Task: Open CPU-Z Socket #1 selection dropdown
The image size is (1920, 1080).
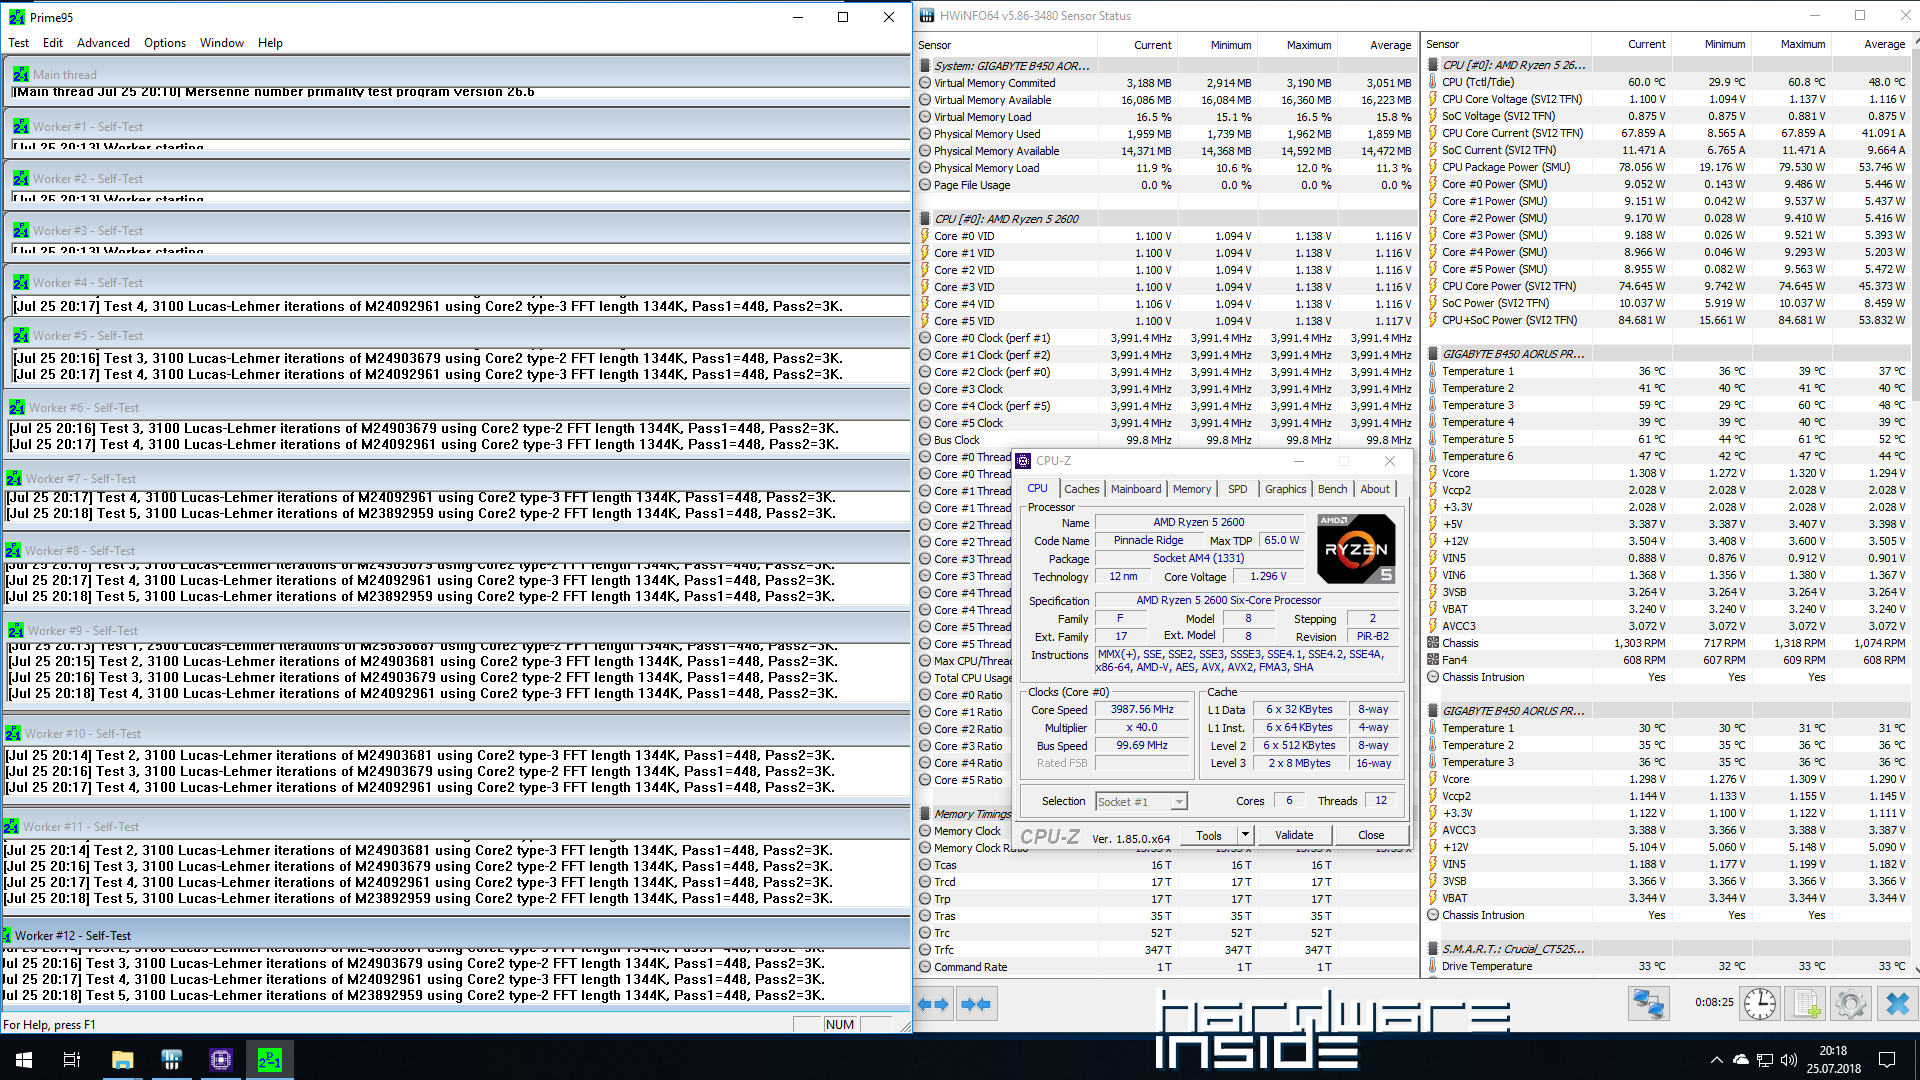Action: pyautogui.click(x=1141, y=801)
